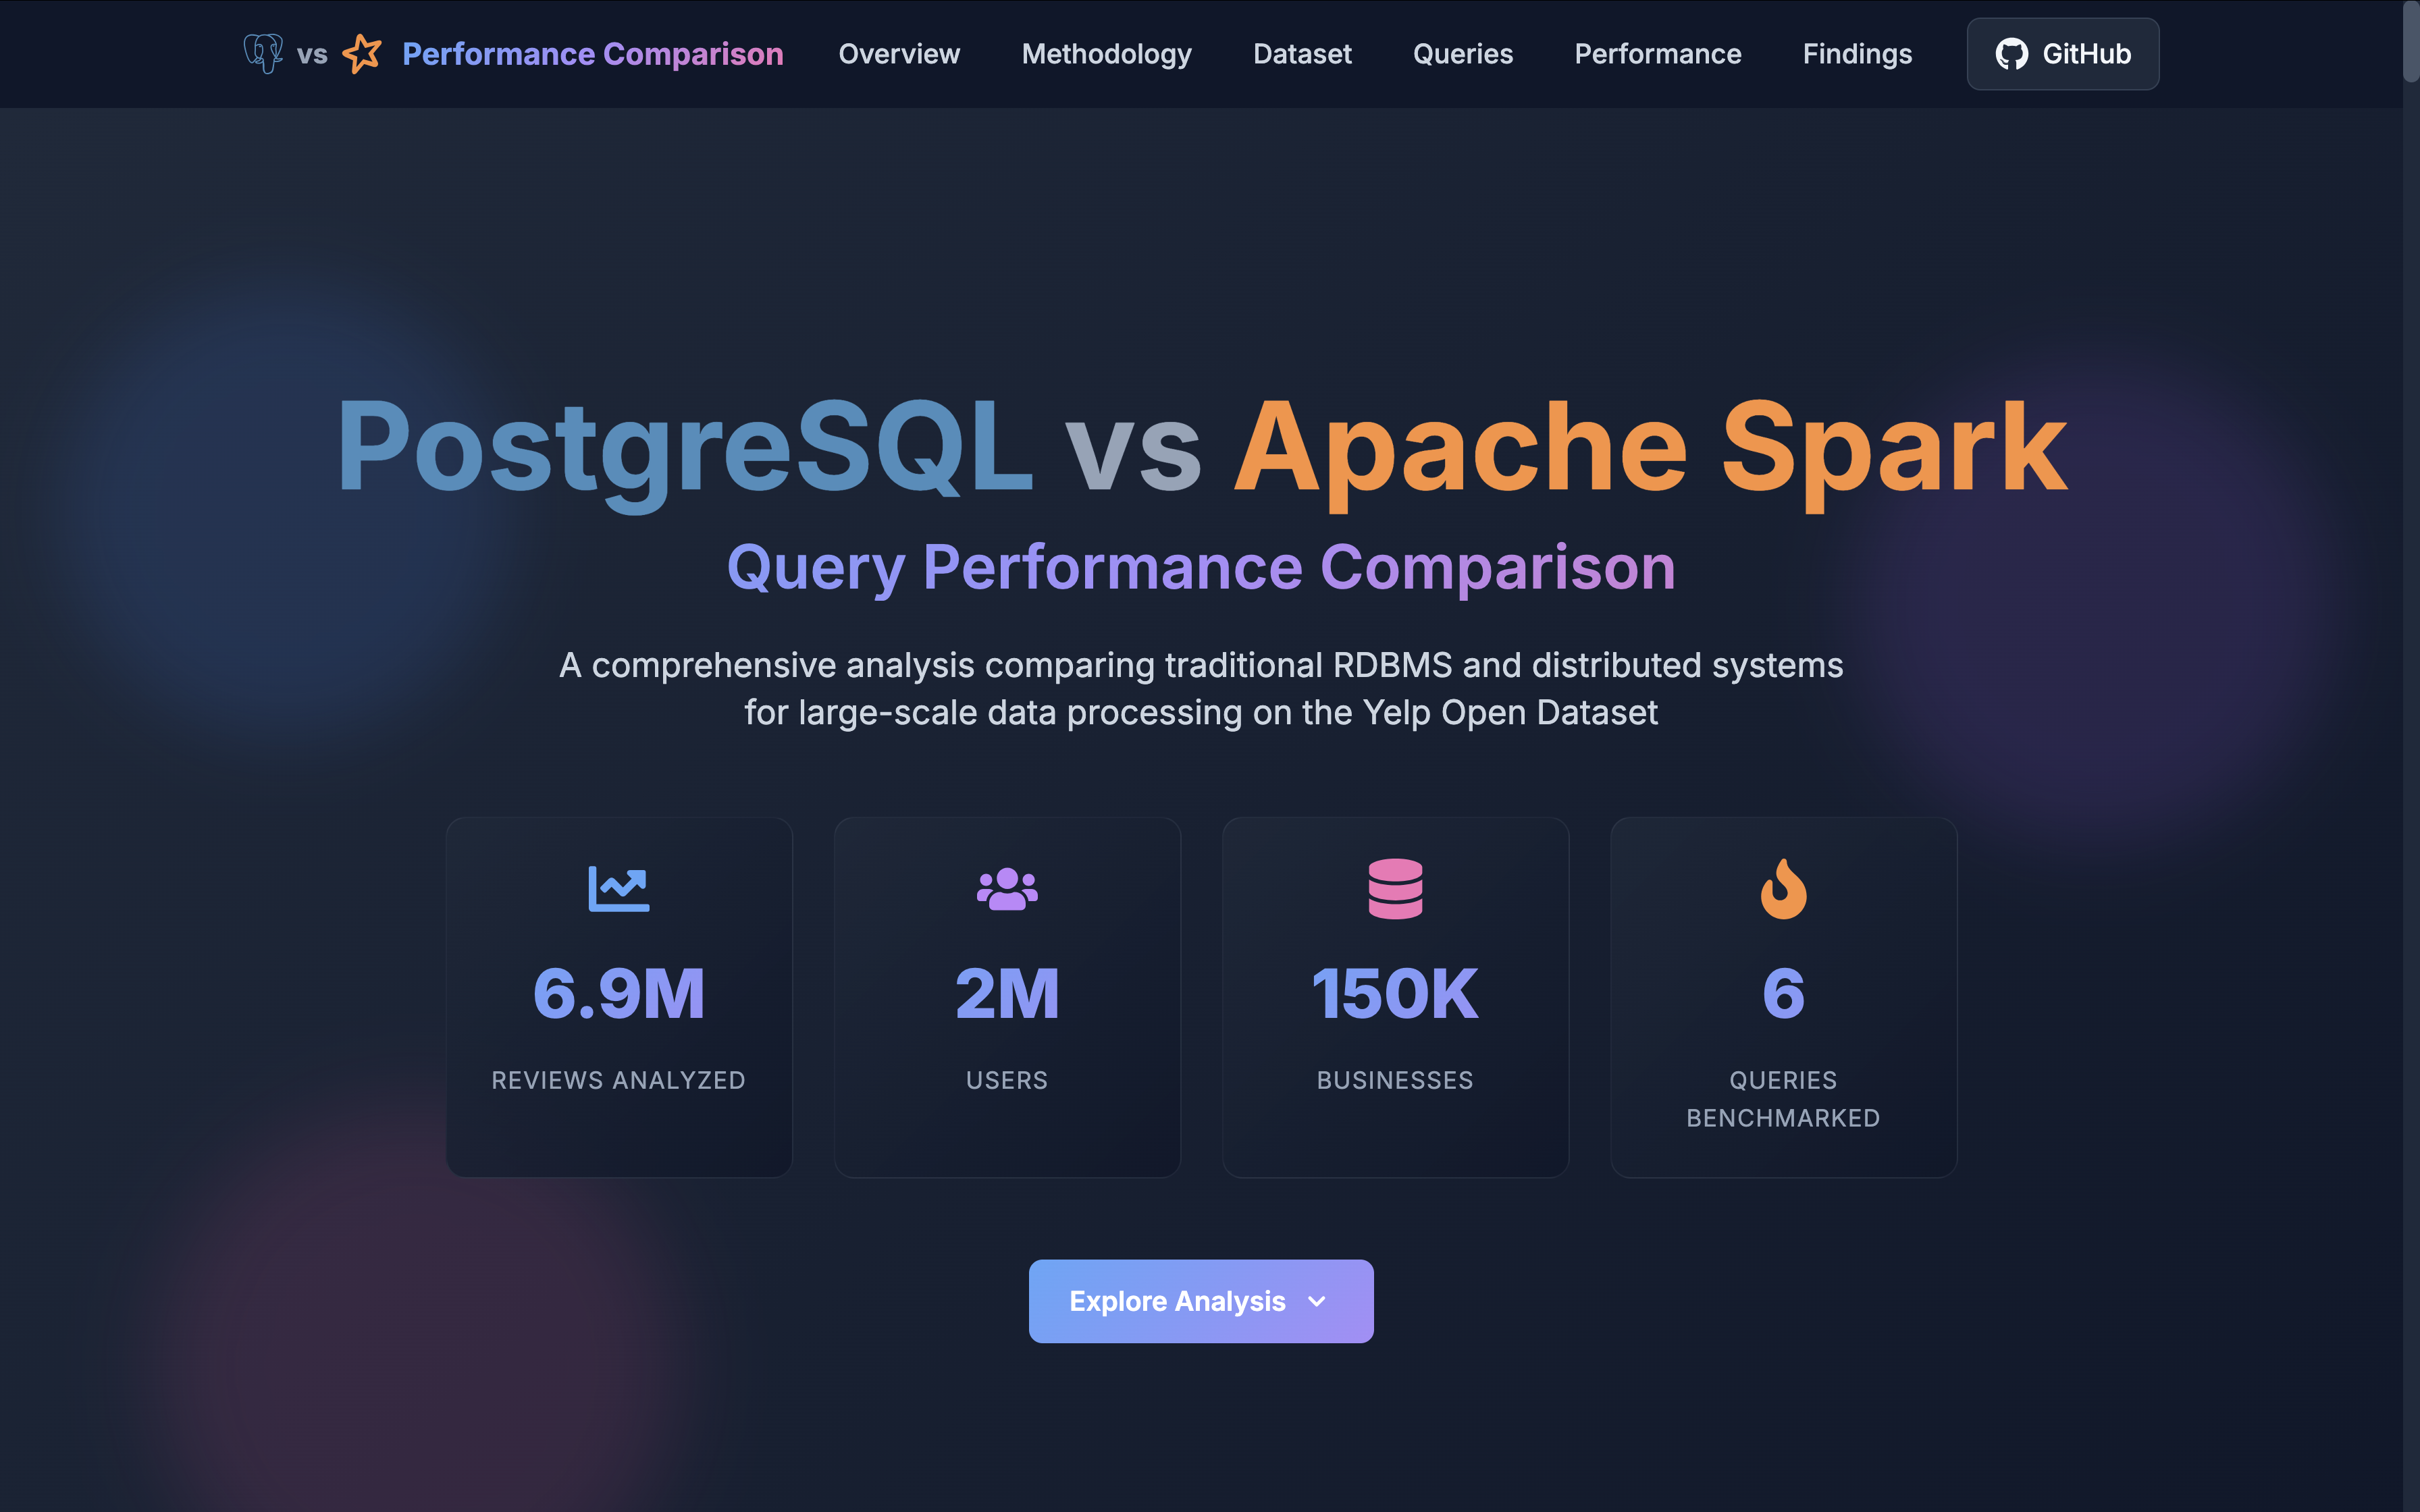Click the page's vertical scrollbar thumb

click(2411, 42)
